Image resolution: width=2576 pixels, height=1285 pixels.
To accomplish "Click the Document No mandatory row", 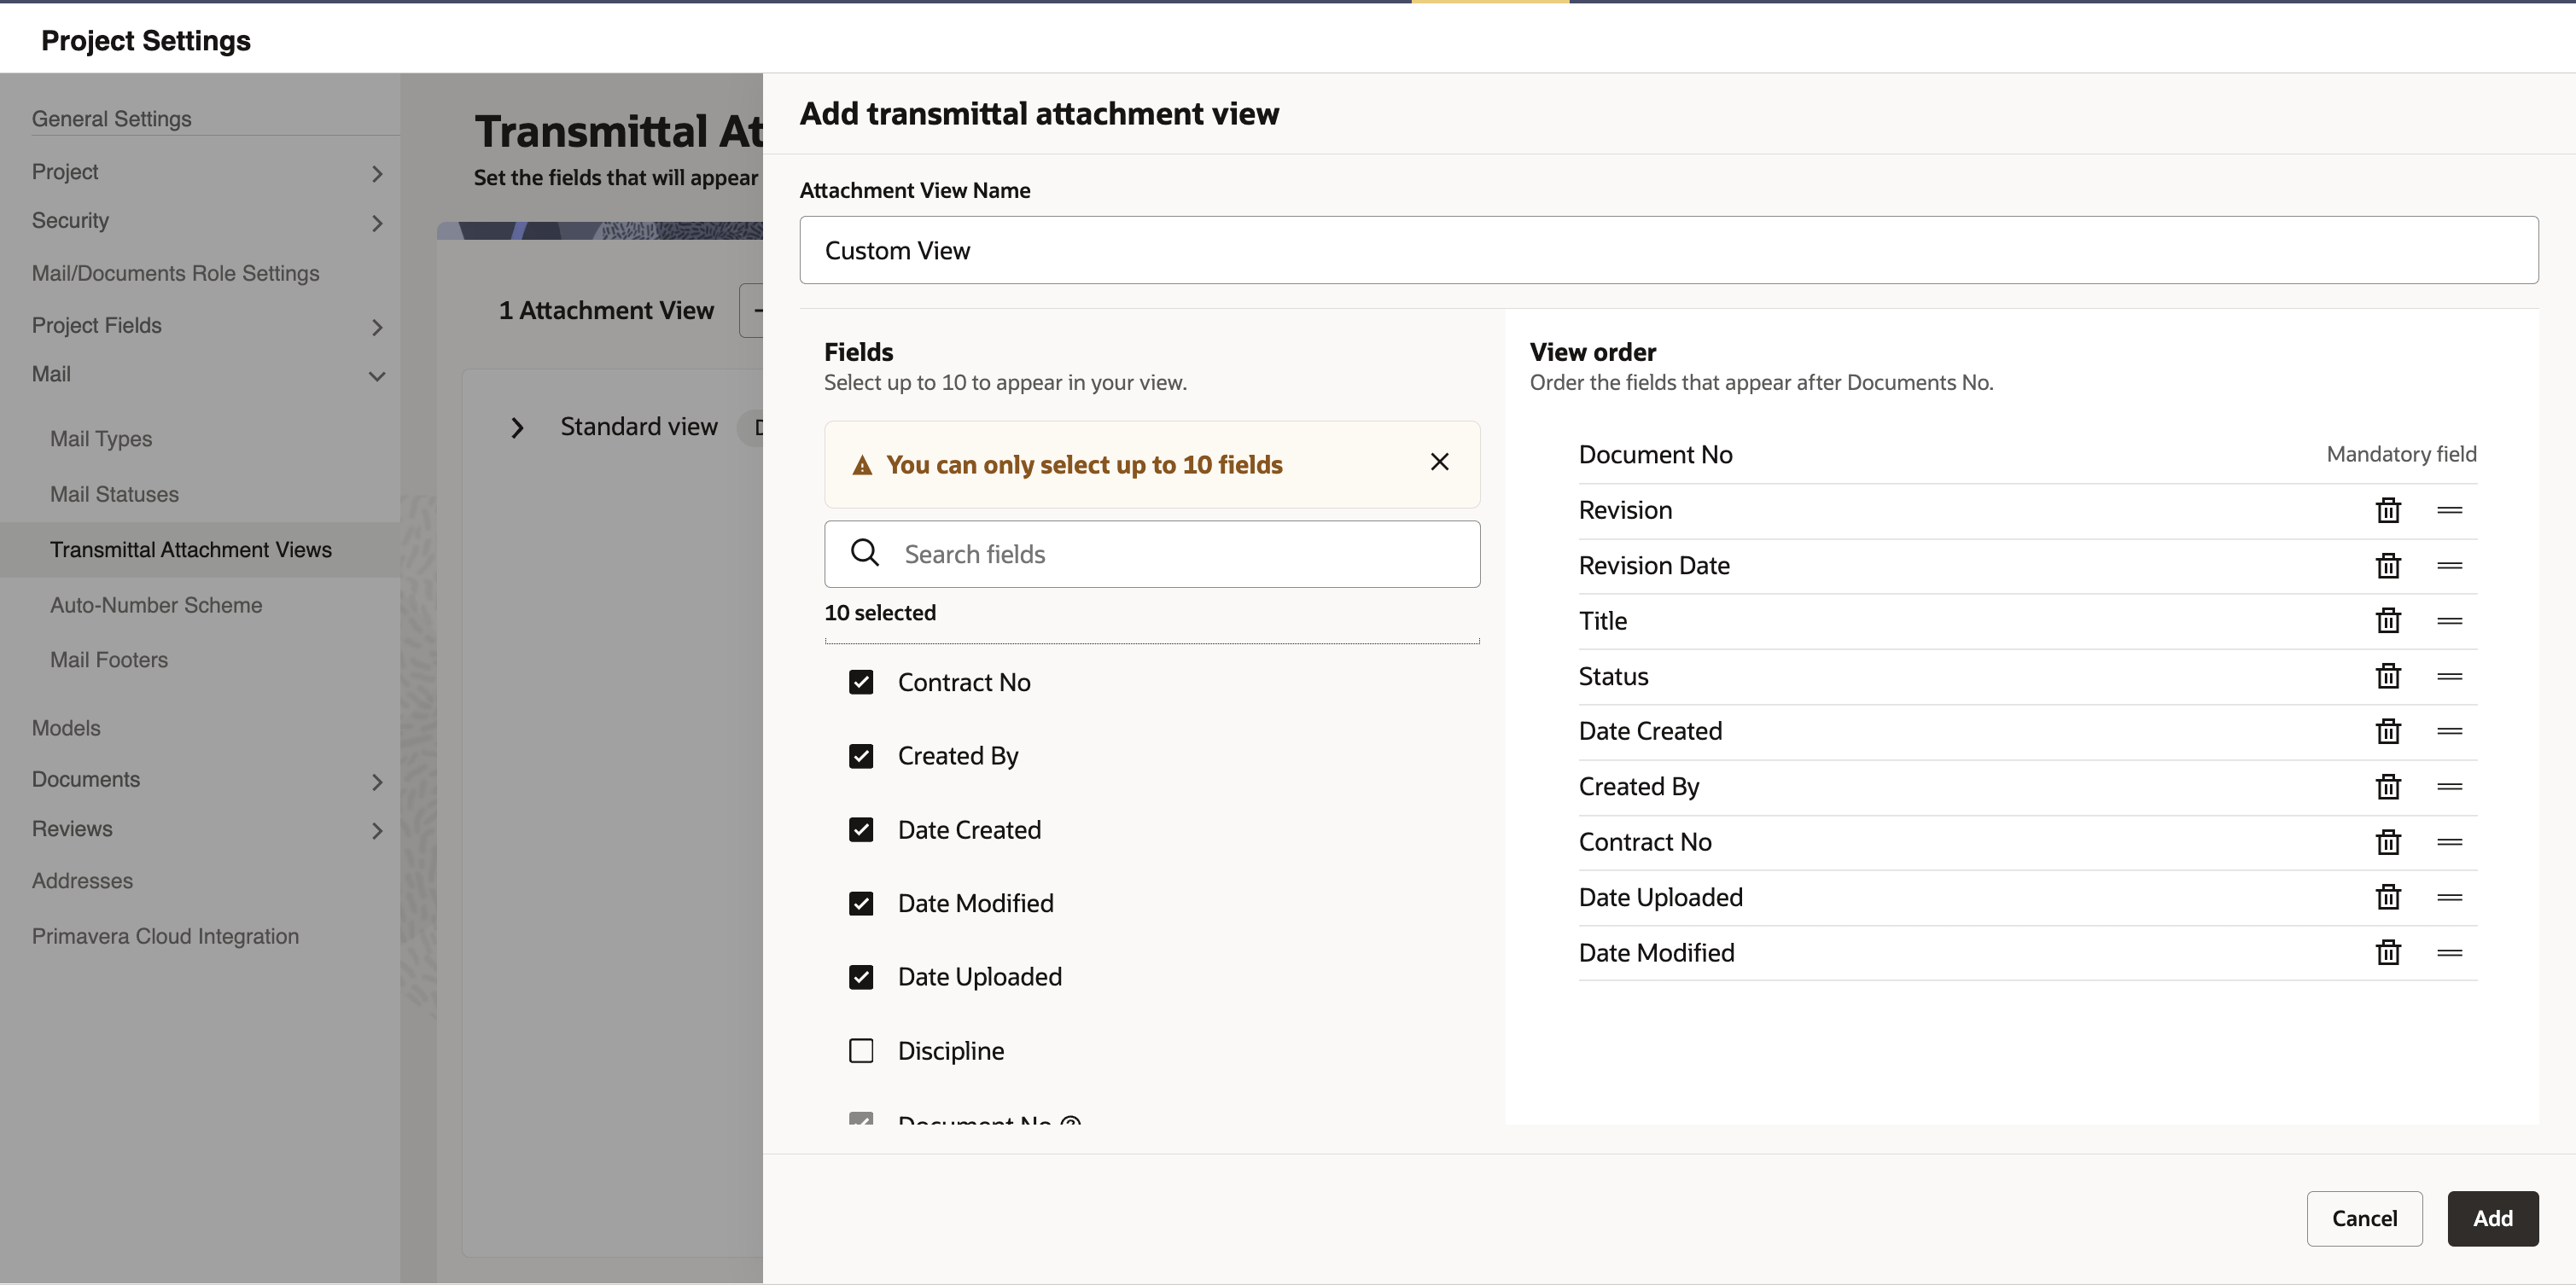I will click(2027, 455).
